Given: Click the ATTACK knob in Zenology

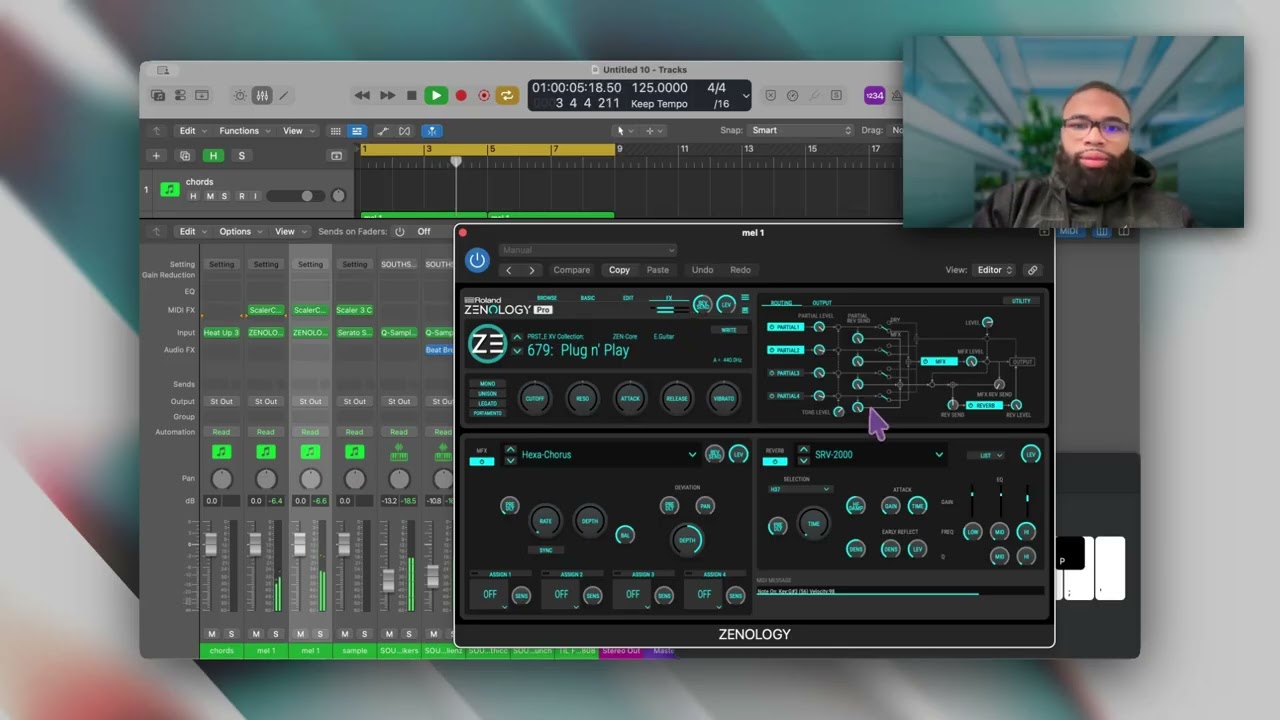Looking at the screenshot, I should [630, 398].
